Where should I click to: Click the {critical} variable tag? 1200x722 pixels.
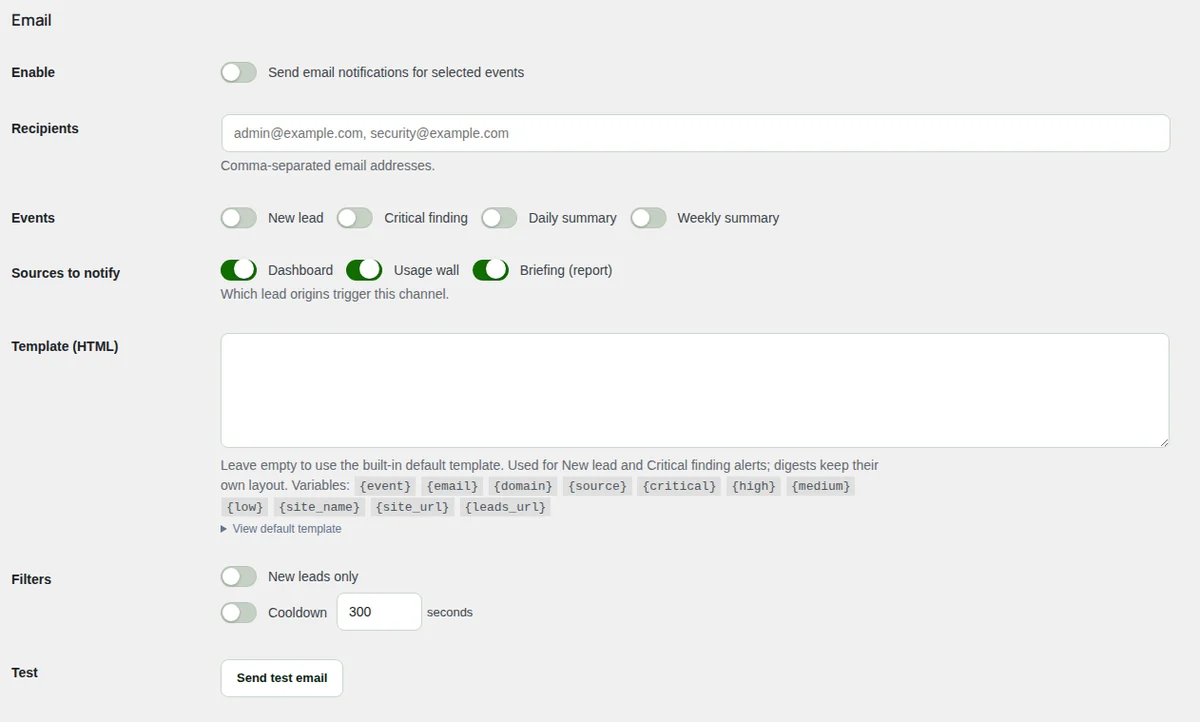tap(679, 486)
